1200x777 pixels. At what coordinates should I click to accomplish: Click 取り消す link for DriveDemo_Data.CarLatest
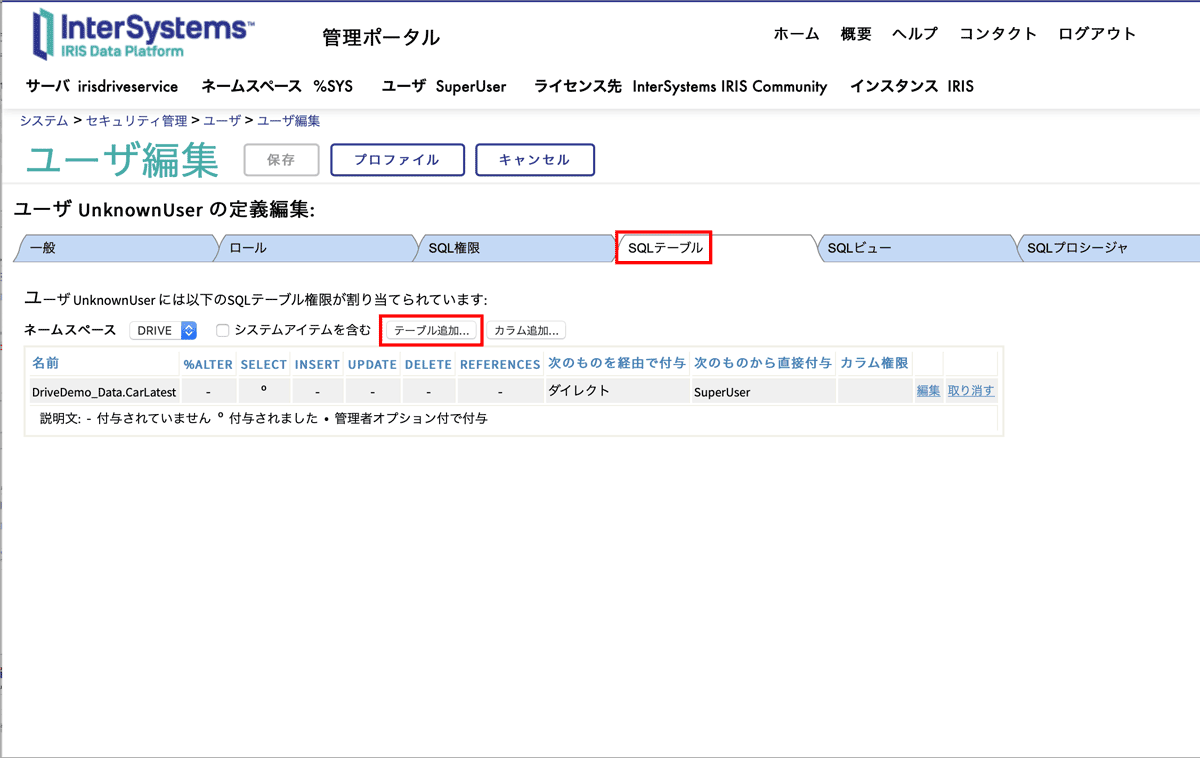click(971, 391)
